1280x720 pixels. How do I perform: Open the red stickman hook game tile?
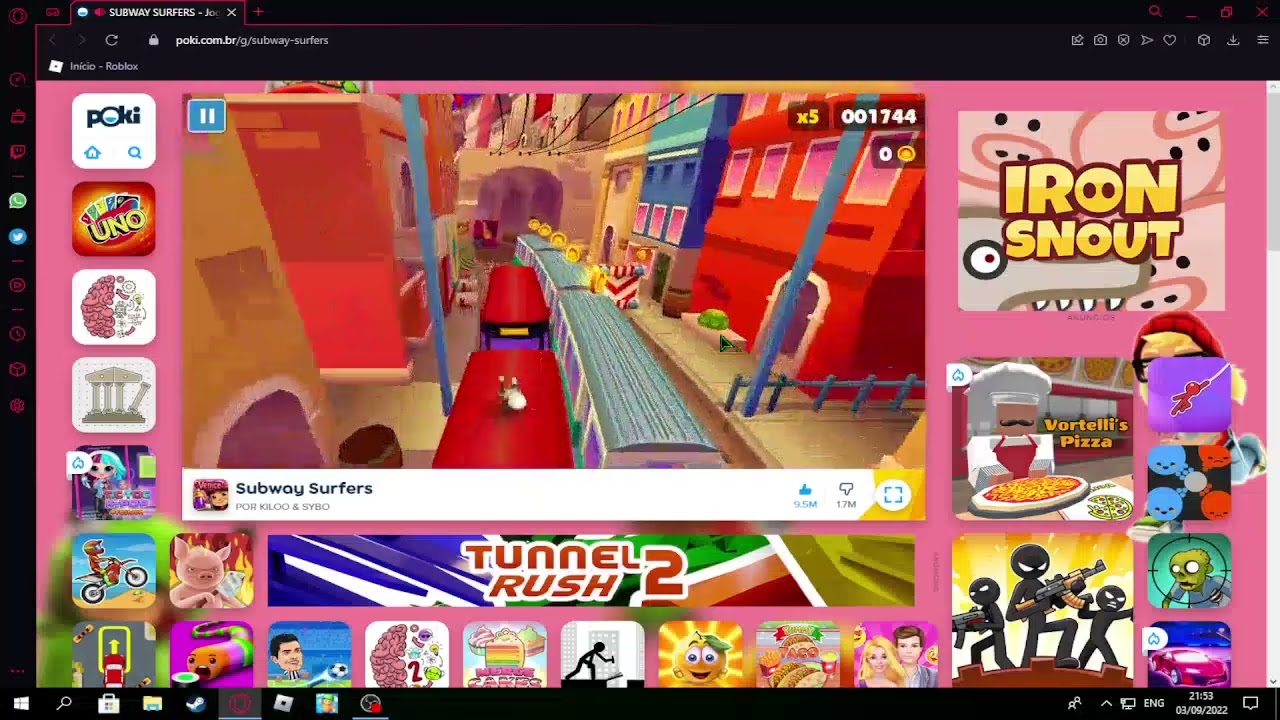pos(1189,395)
